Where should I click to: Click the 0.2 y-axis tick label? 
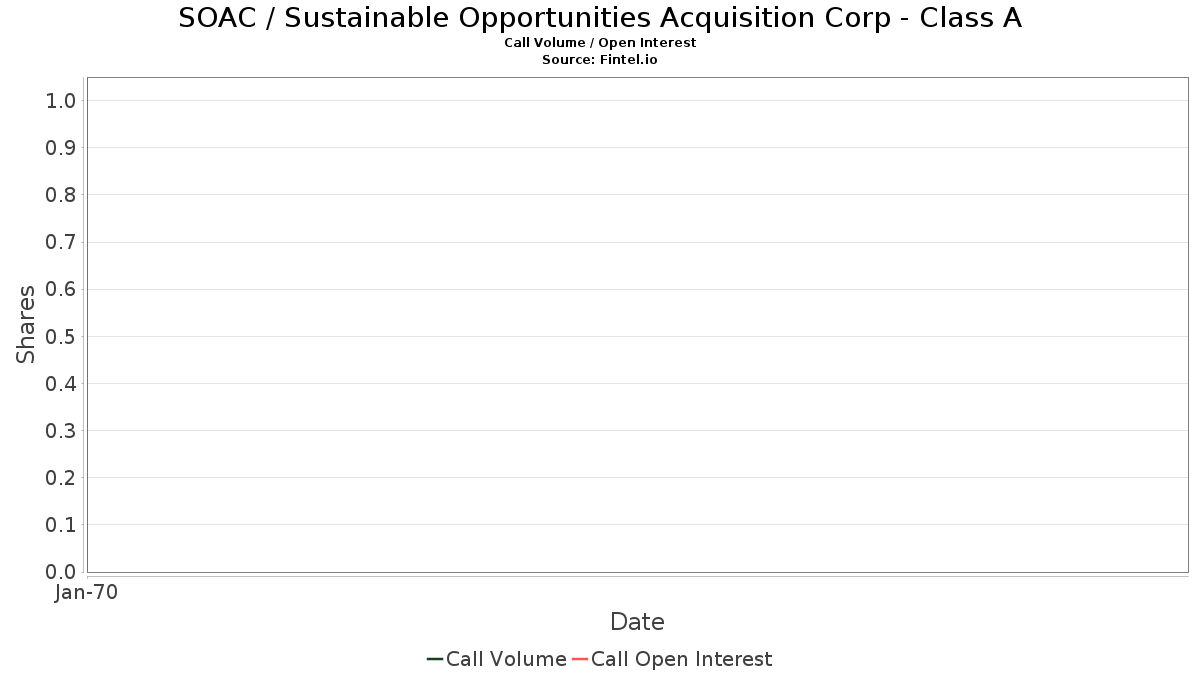[61, 478]
